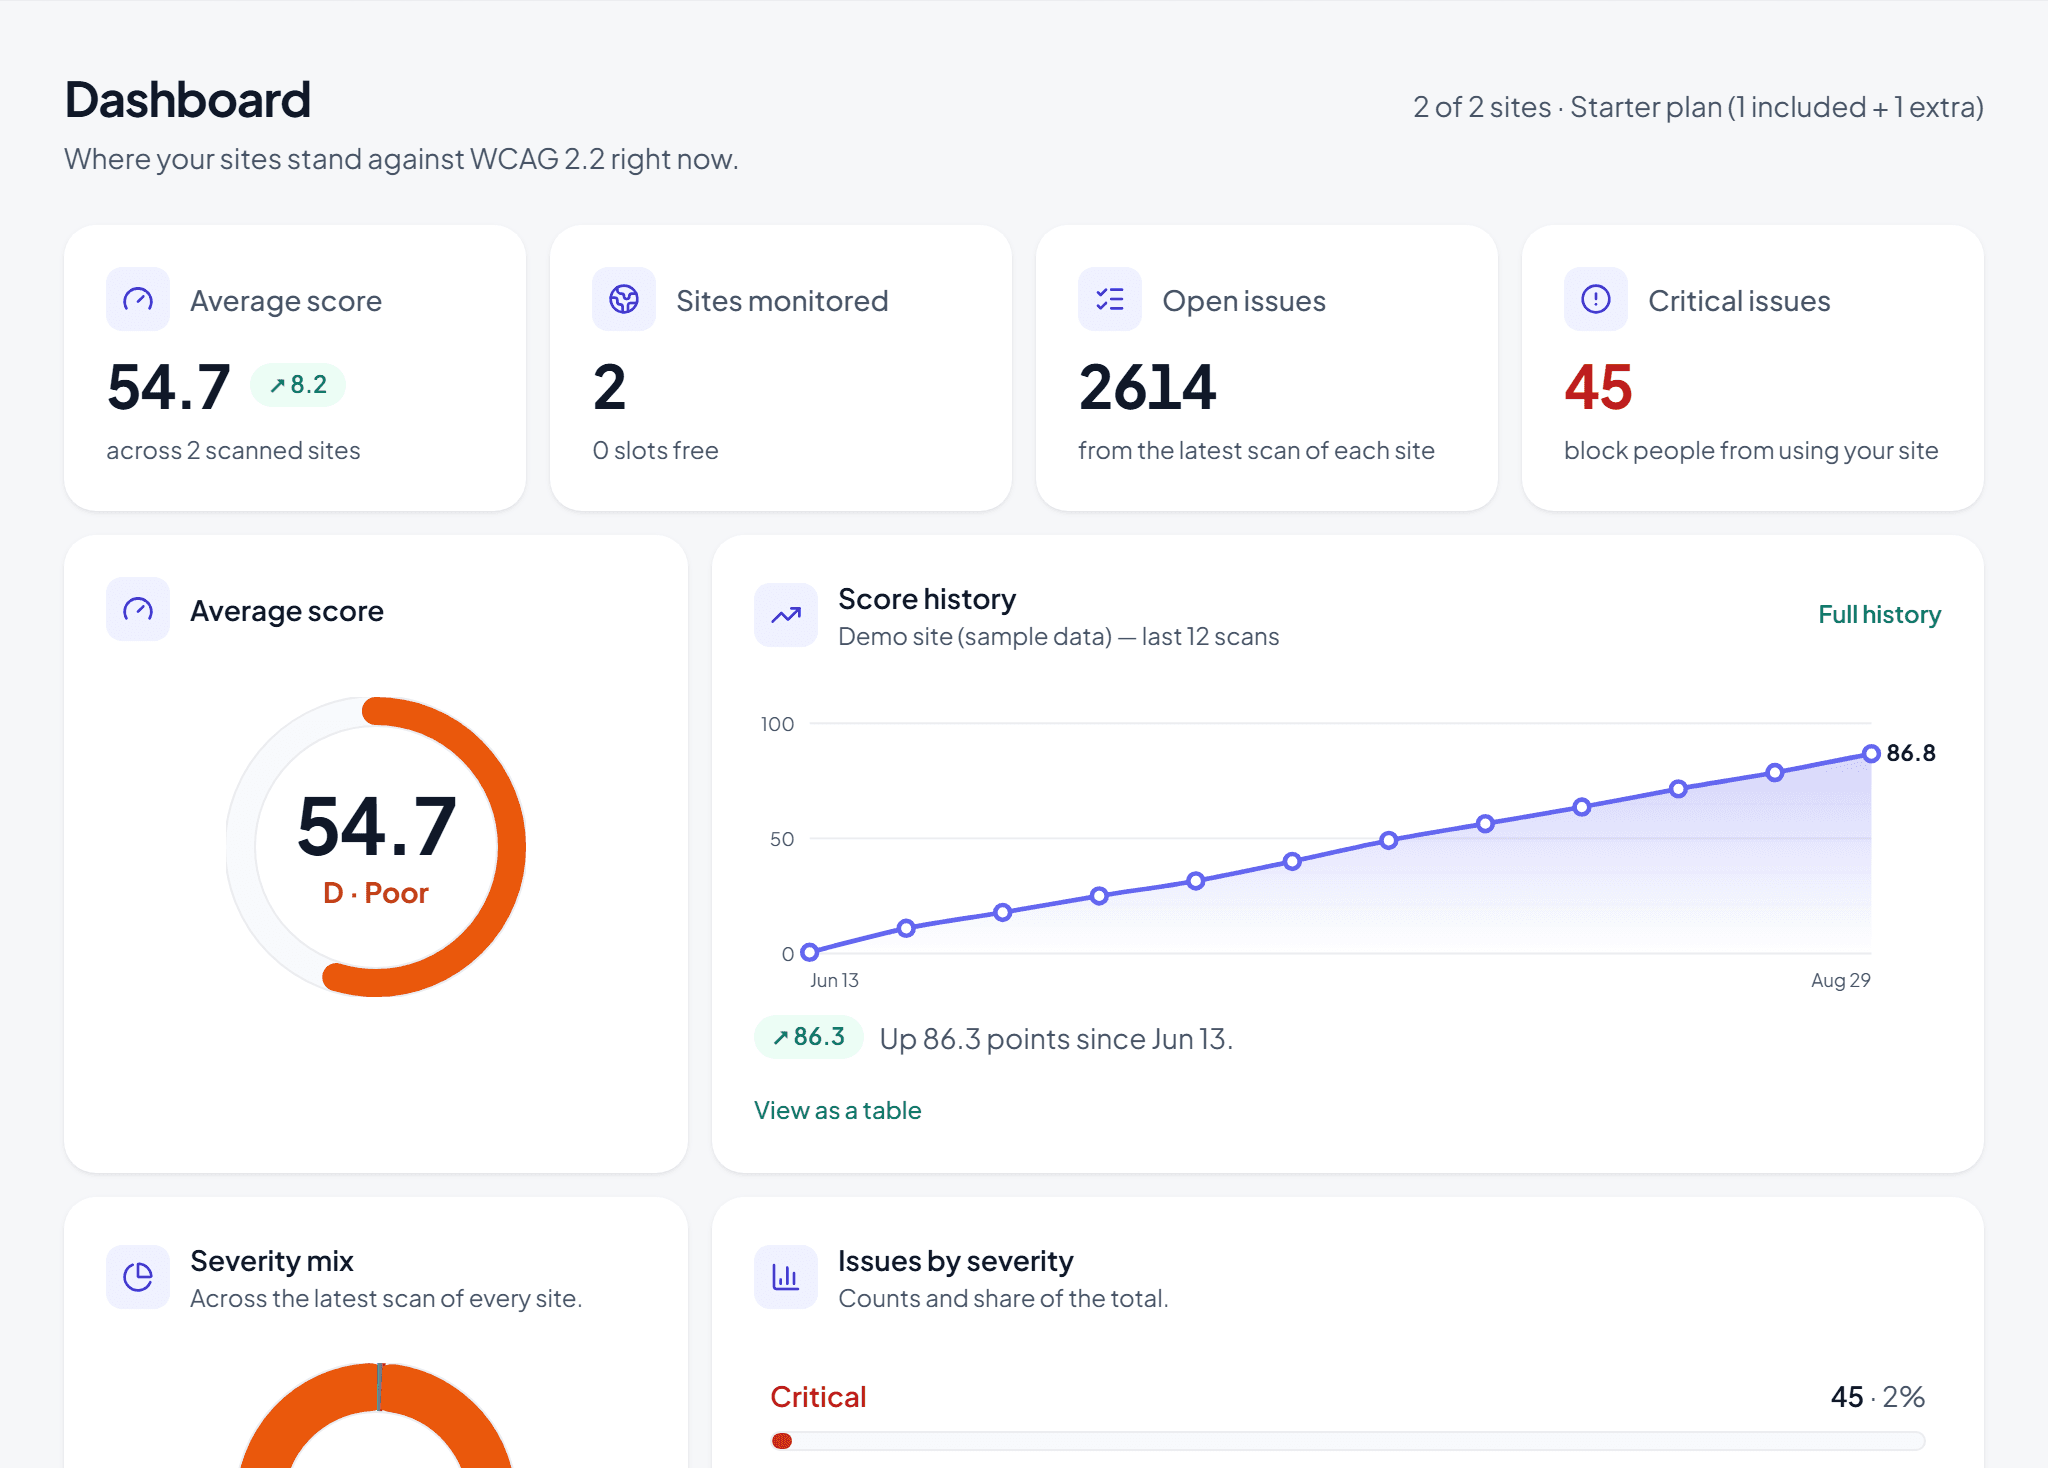Click the gauge icon in the Average score donut panel
Viewport: 2048px width, 1468px height.
[138, 609]
